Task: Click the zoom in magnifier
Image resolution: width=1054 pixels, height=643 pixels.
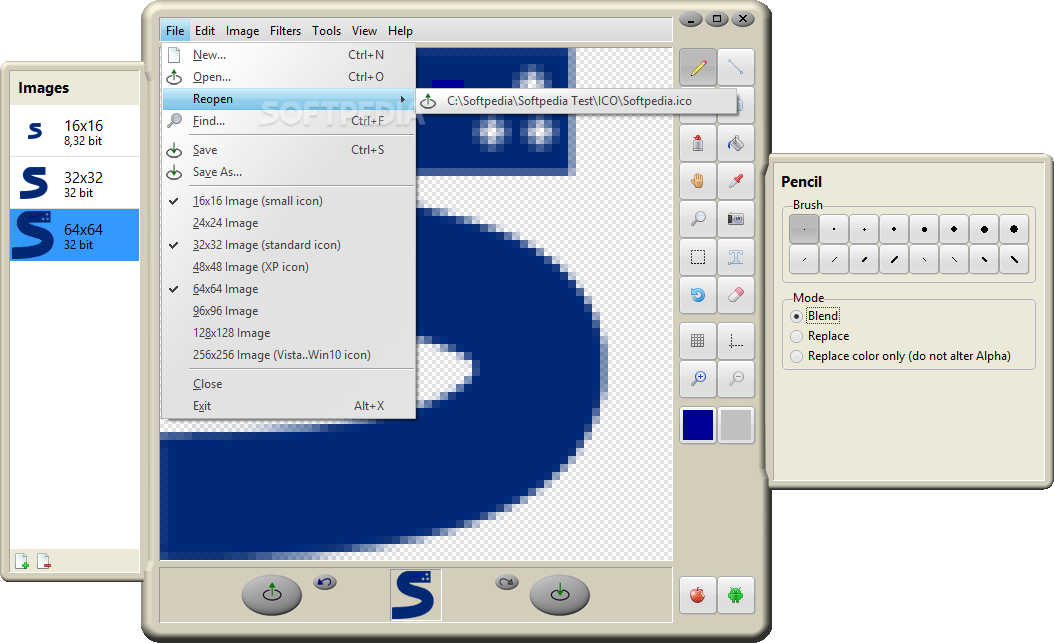Action: [698, 378]
